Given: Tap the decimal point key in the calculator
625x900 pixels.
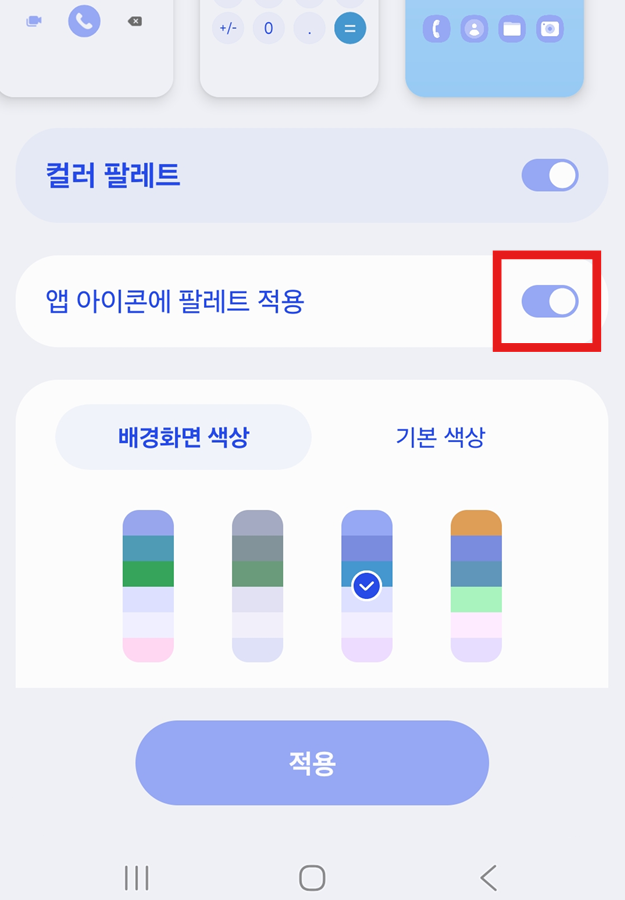Looking at the screenshot, I should 307,29.
